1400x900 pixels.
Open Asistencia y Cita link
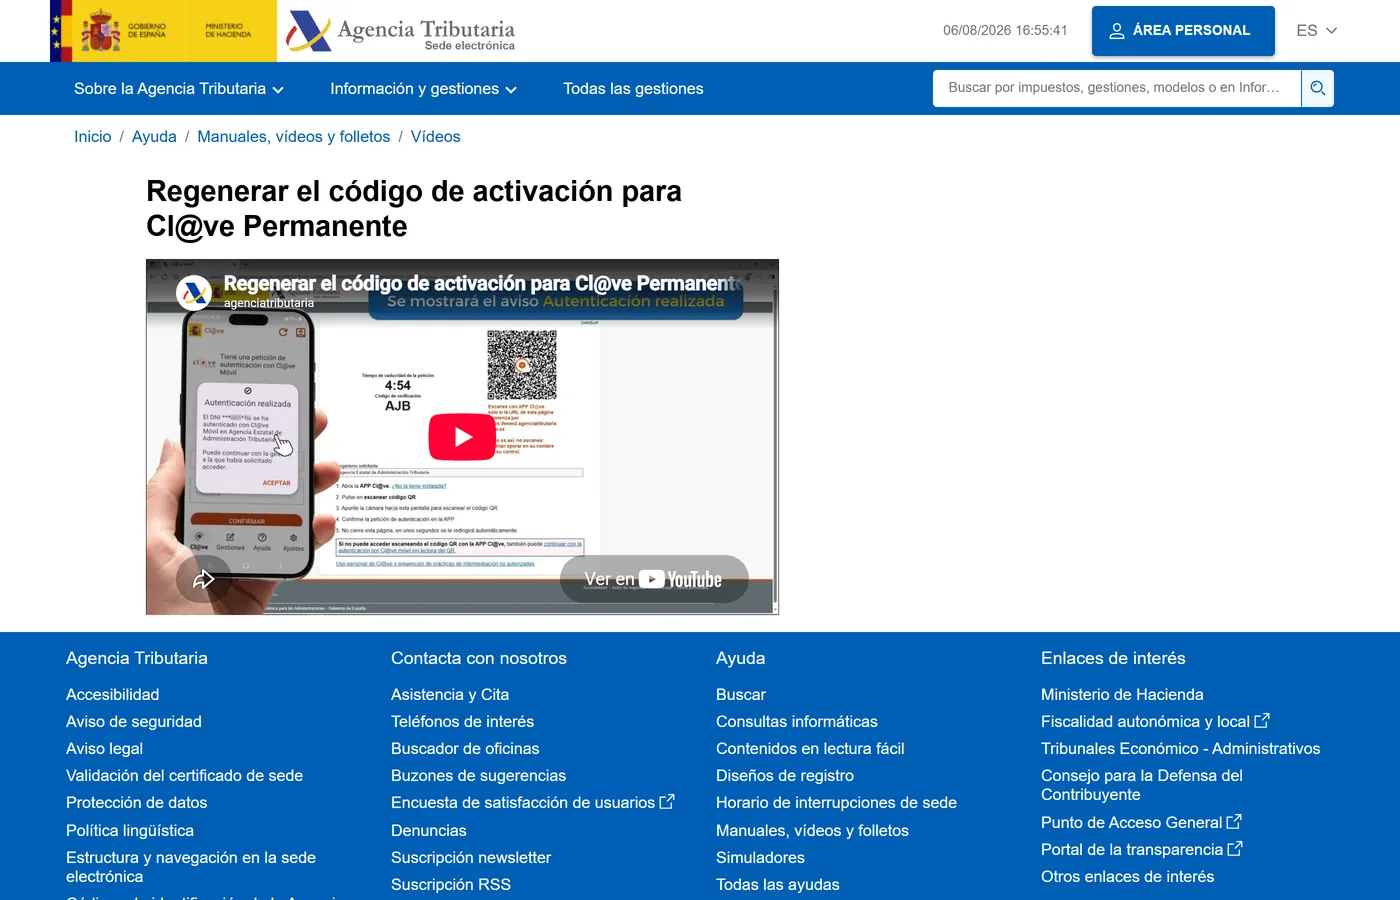coord(450,694)
